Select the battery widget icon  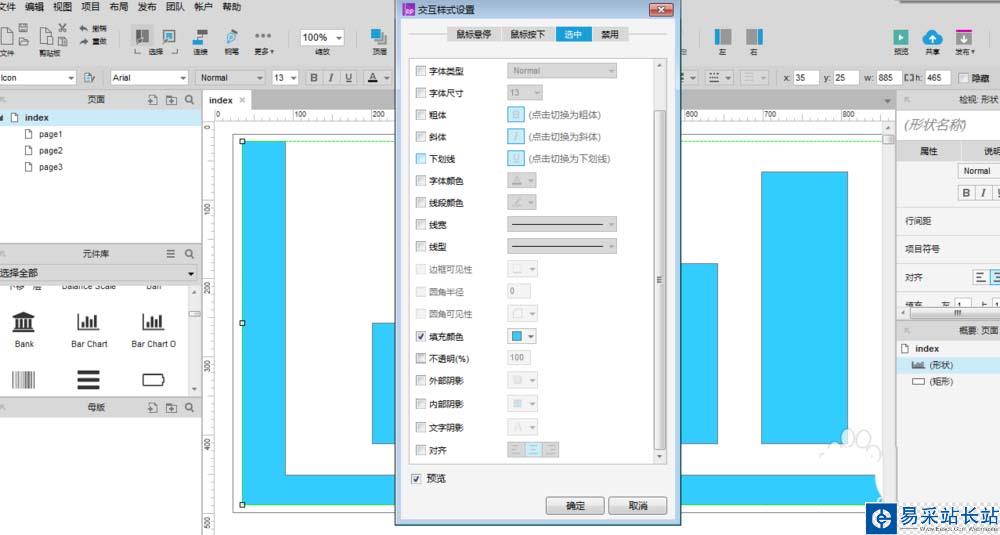tap(153, 380)
